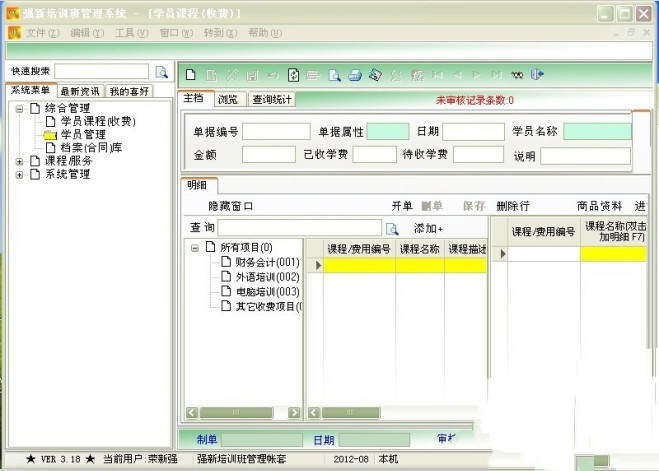Expand the 课程服务 tree node
659x471 pixels.
pos(19,161)
